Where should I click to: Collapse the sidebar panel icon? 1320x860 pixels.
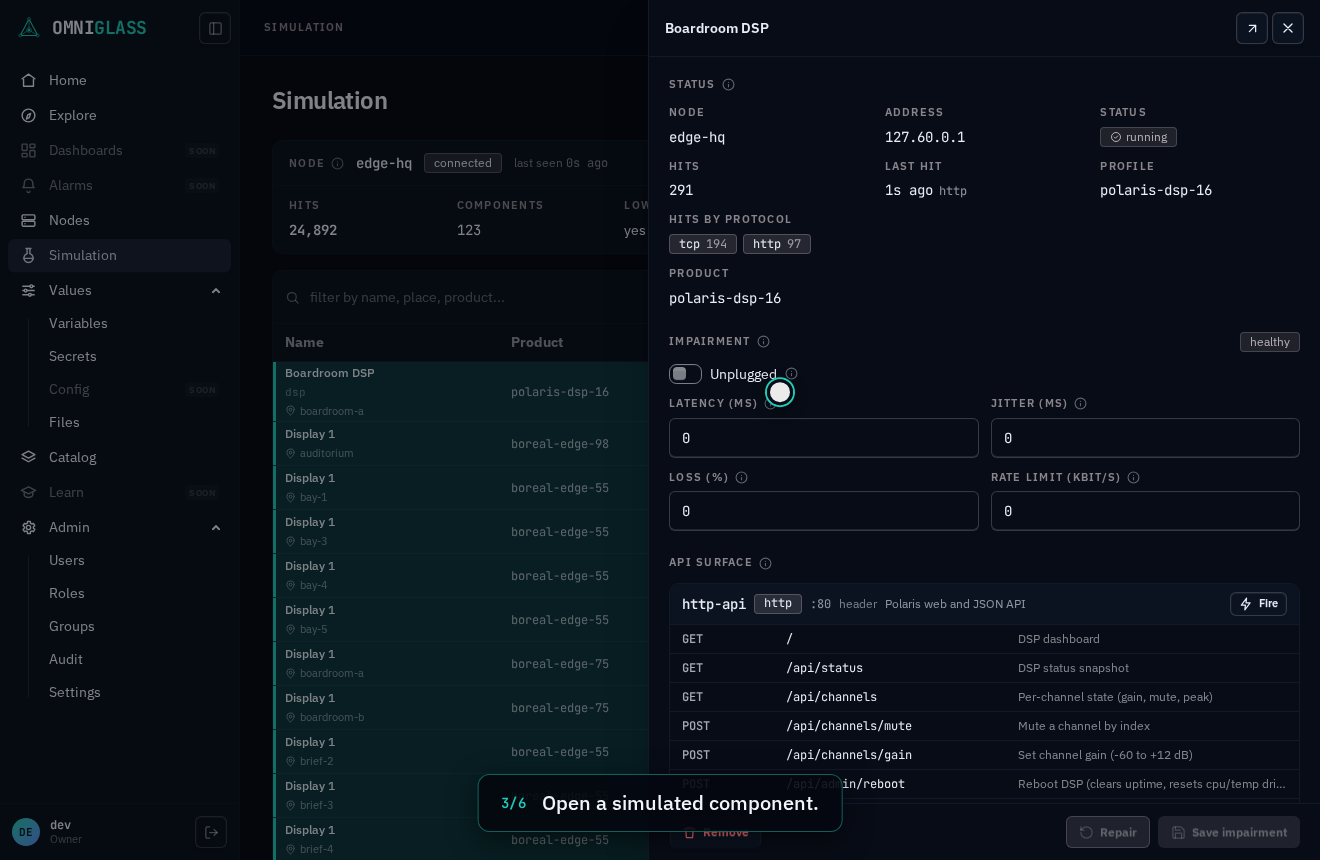[215, 28]
